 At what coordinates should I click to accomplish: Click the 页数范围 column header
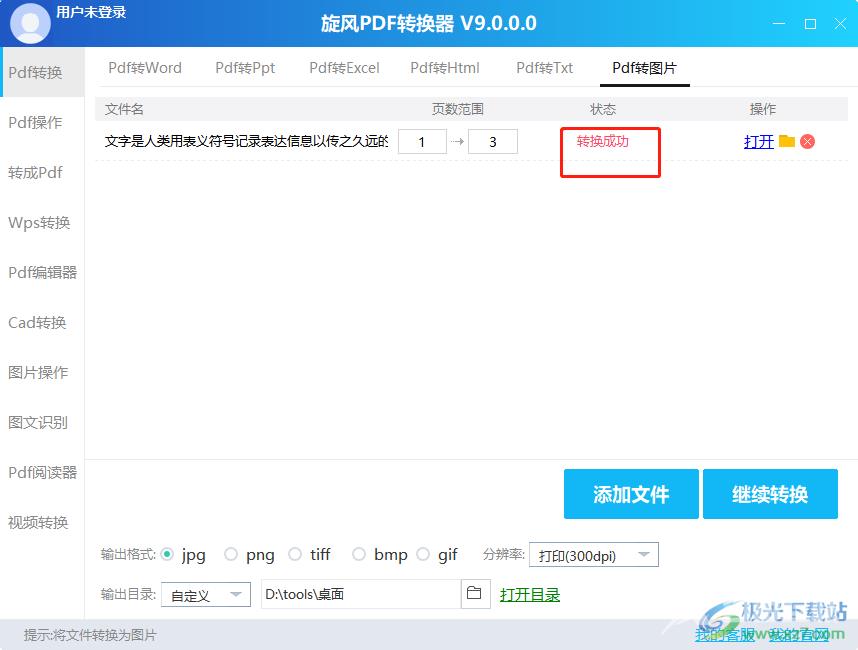tap(457, 109)
